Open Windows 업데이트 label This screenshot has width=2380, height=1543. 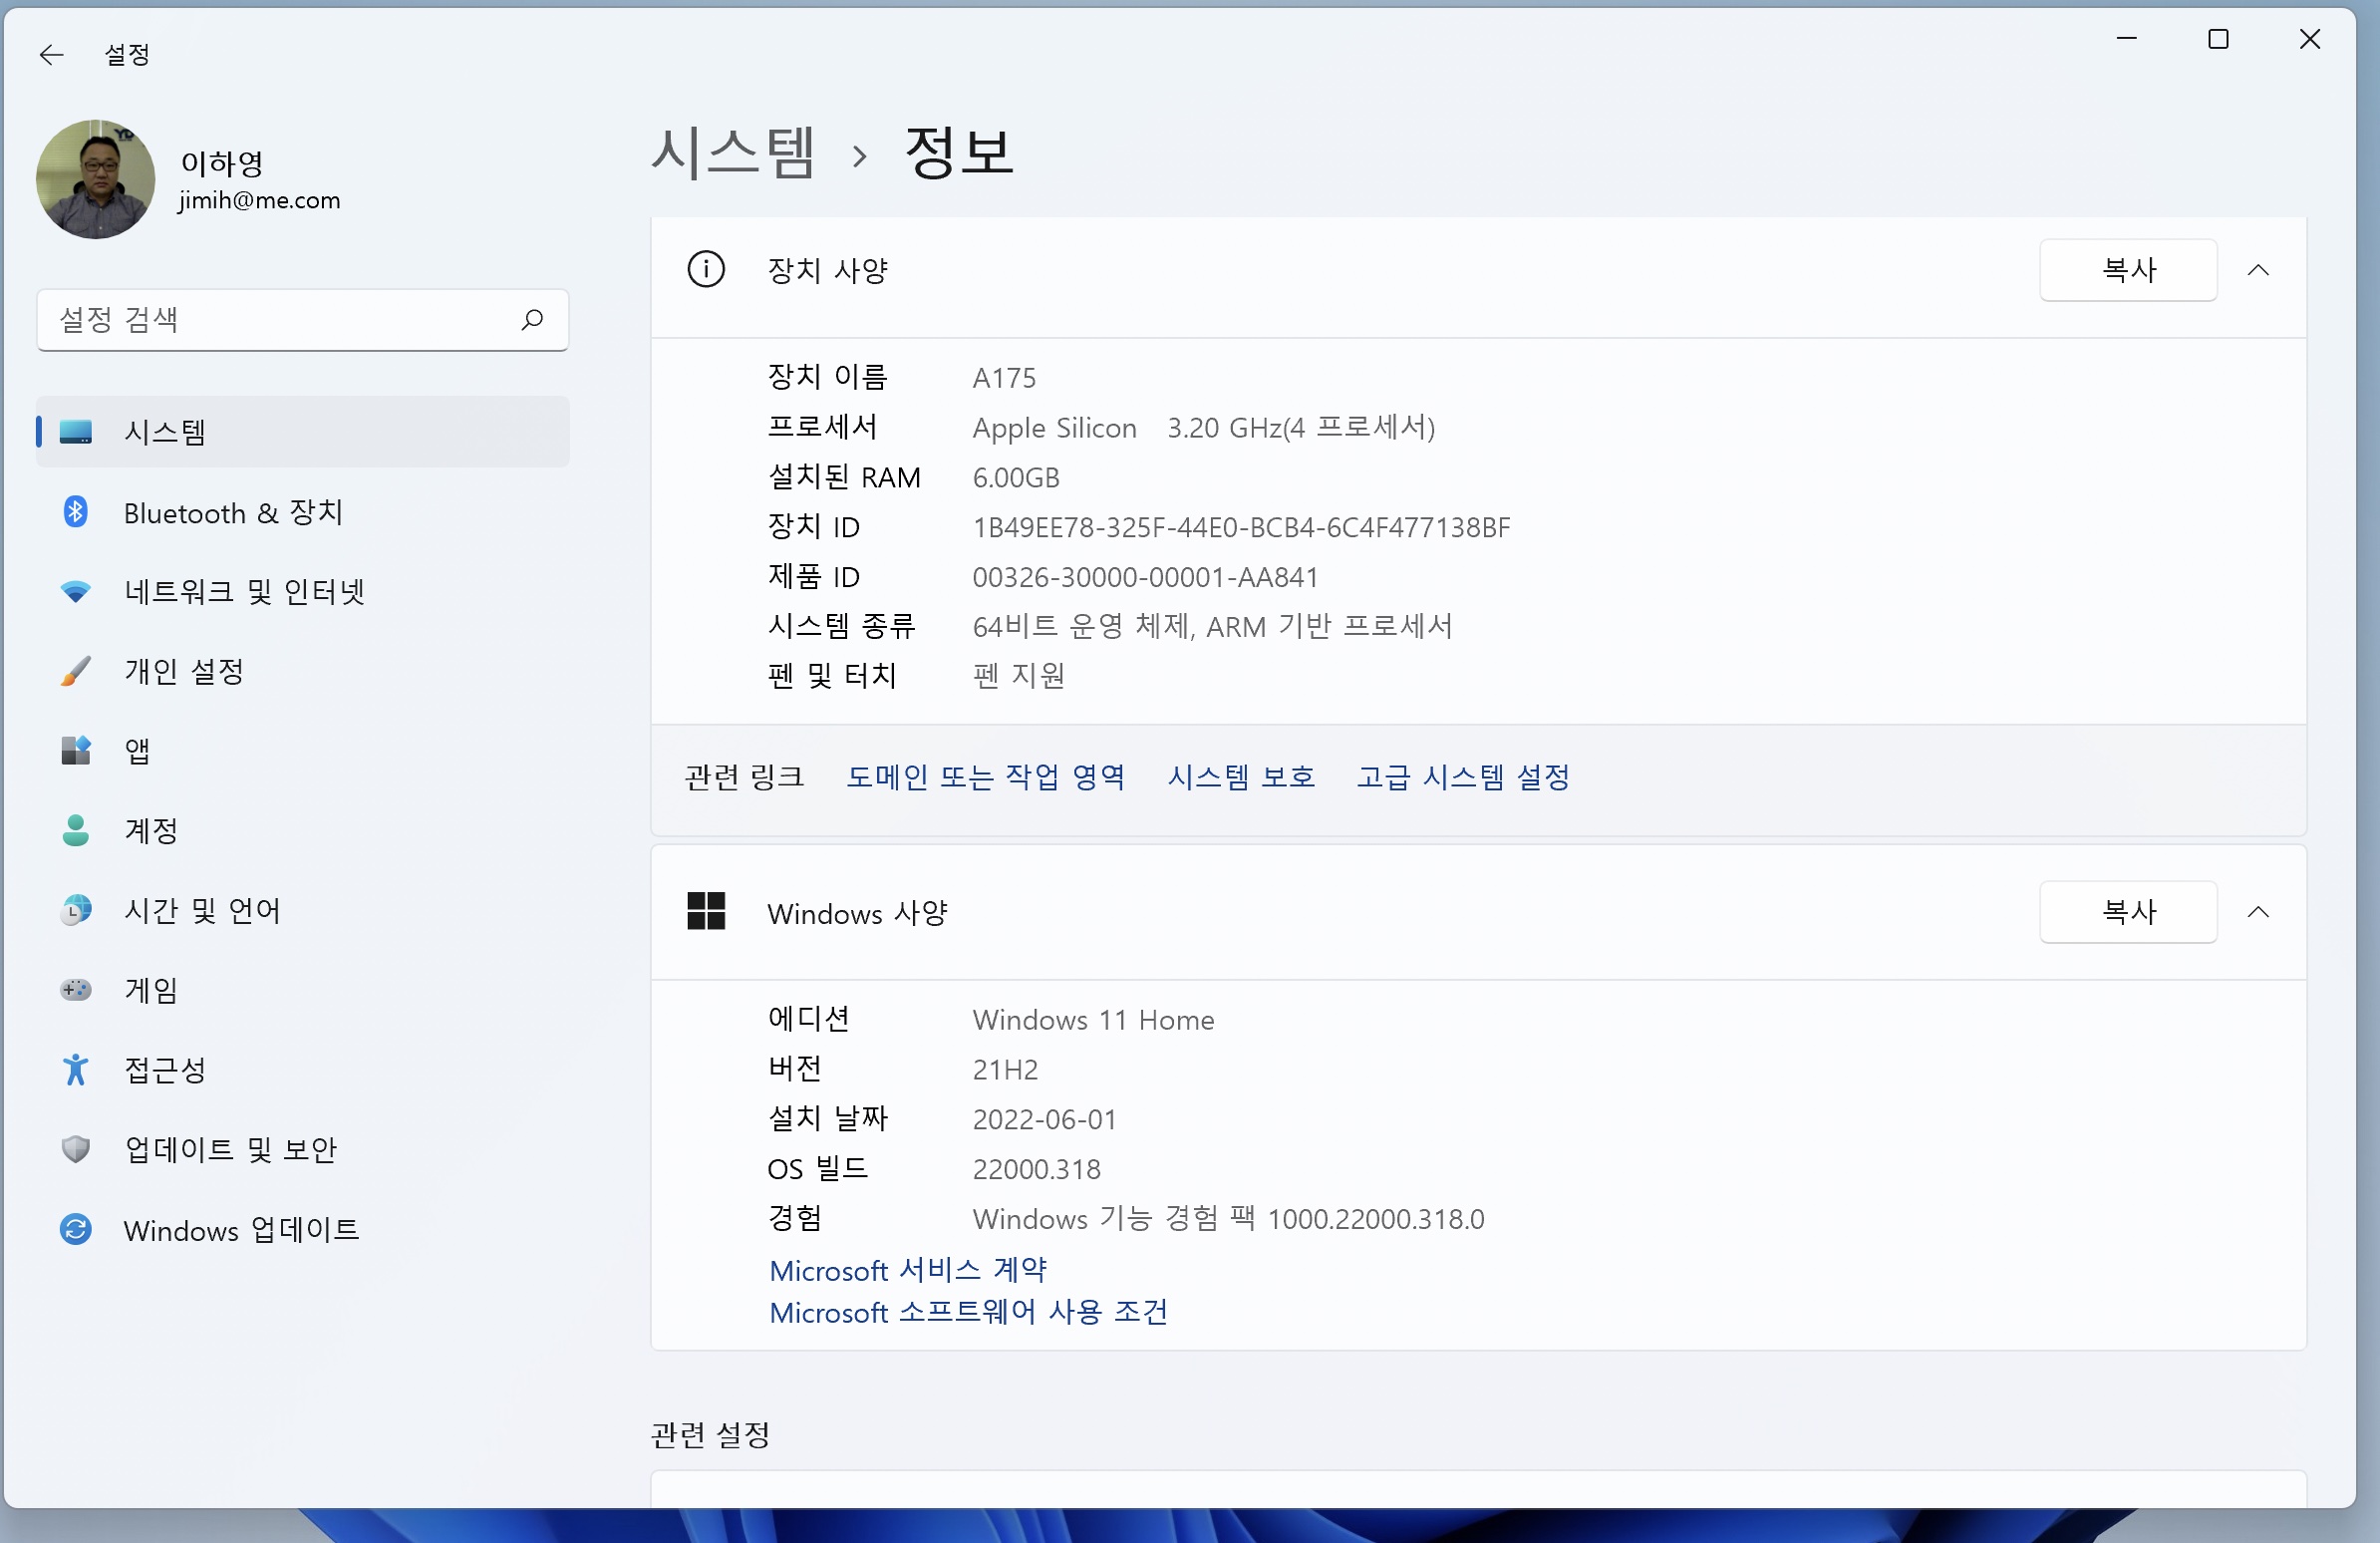point(242,1229)
